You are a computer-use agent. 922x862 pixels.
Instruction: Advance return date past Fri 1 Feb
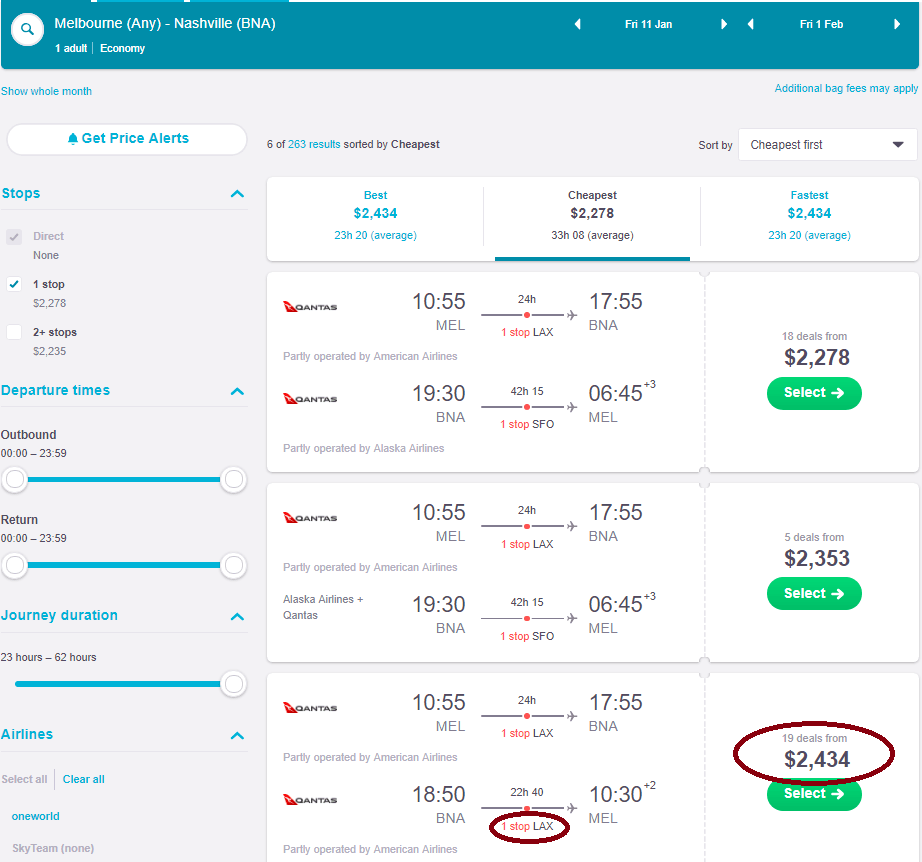(898, 24)
